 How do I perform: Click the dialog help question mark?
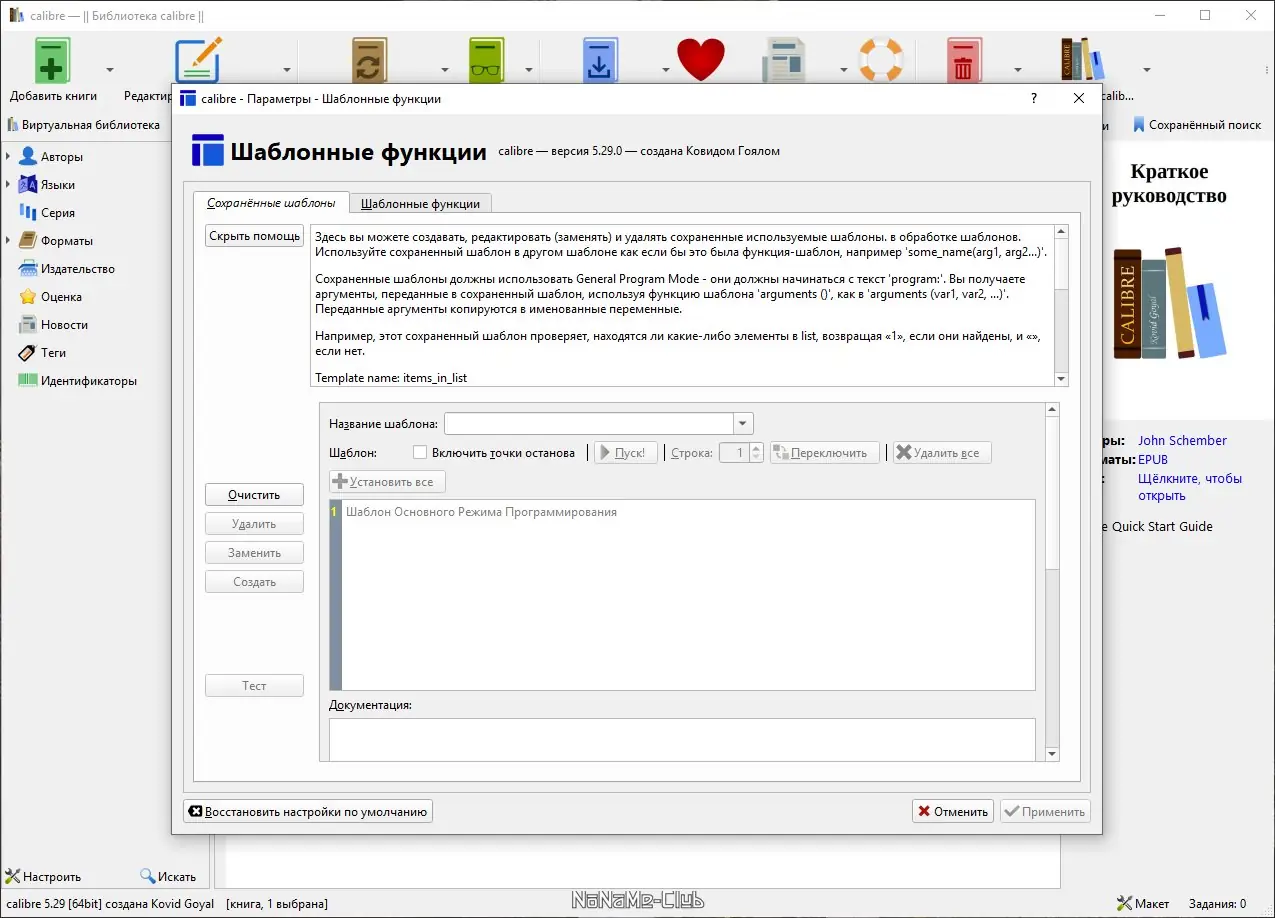pos(1034,98)
